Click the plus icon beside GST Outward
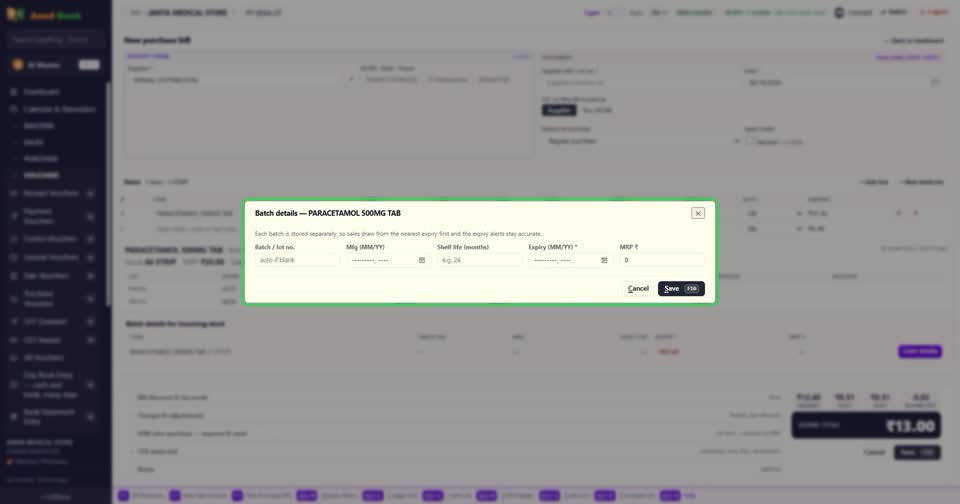The height and width of the screenshot is (504, 960). [x=91, y=322]
